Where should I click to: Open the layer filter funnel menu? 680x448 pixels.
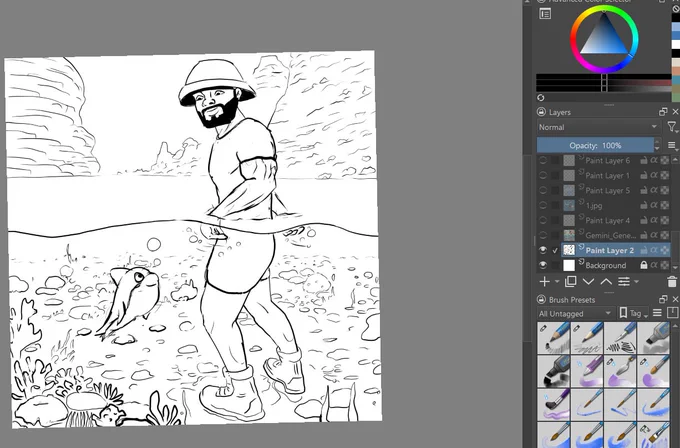(x=672, y=127)
